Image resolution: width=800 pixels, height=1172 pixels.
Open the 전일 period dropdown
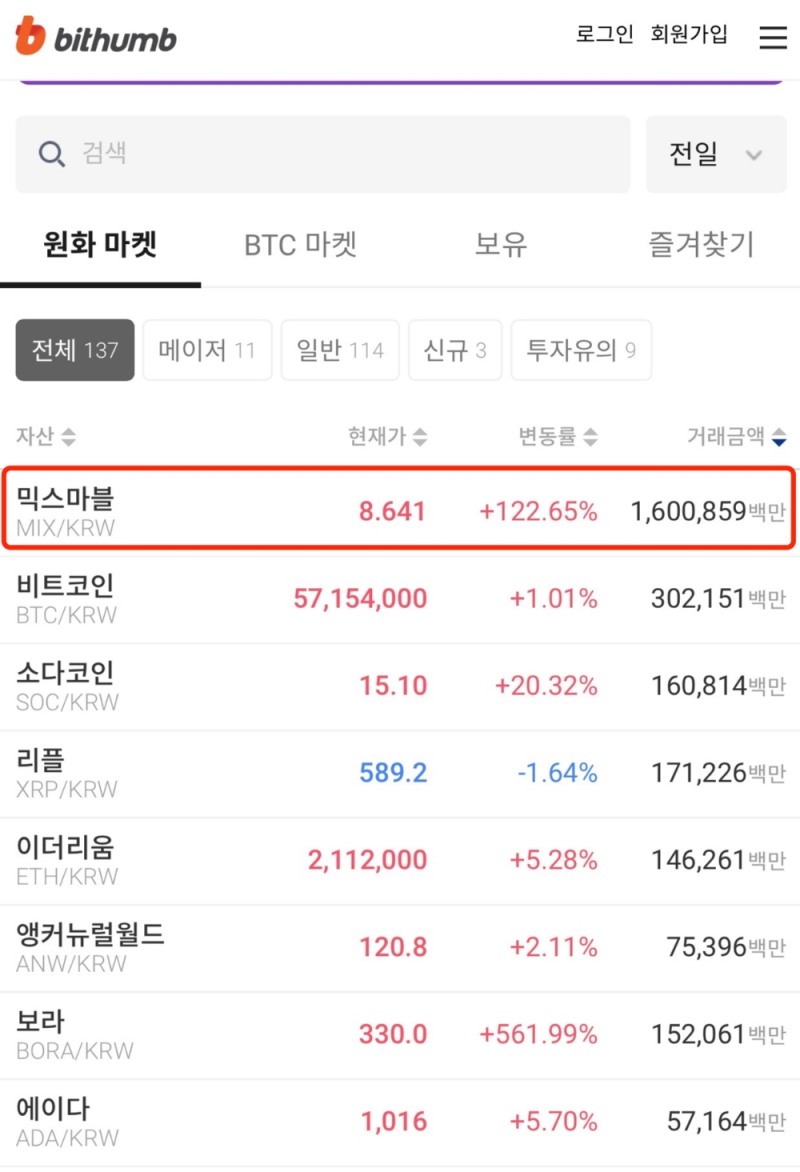coord(715,154)
